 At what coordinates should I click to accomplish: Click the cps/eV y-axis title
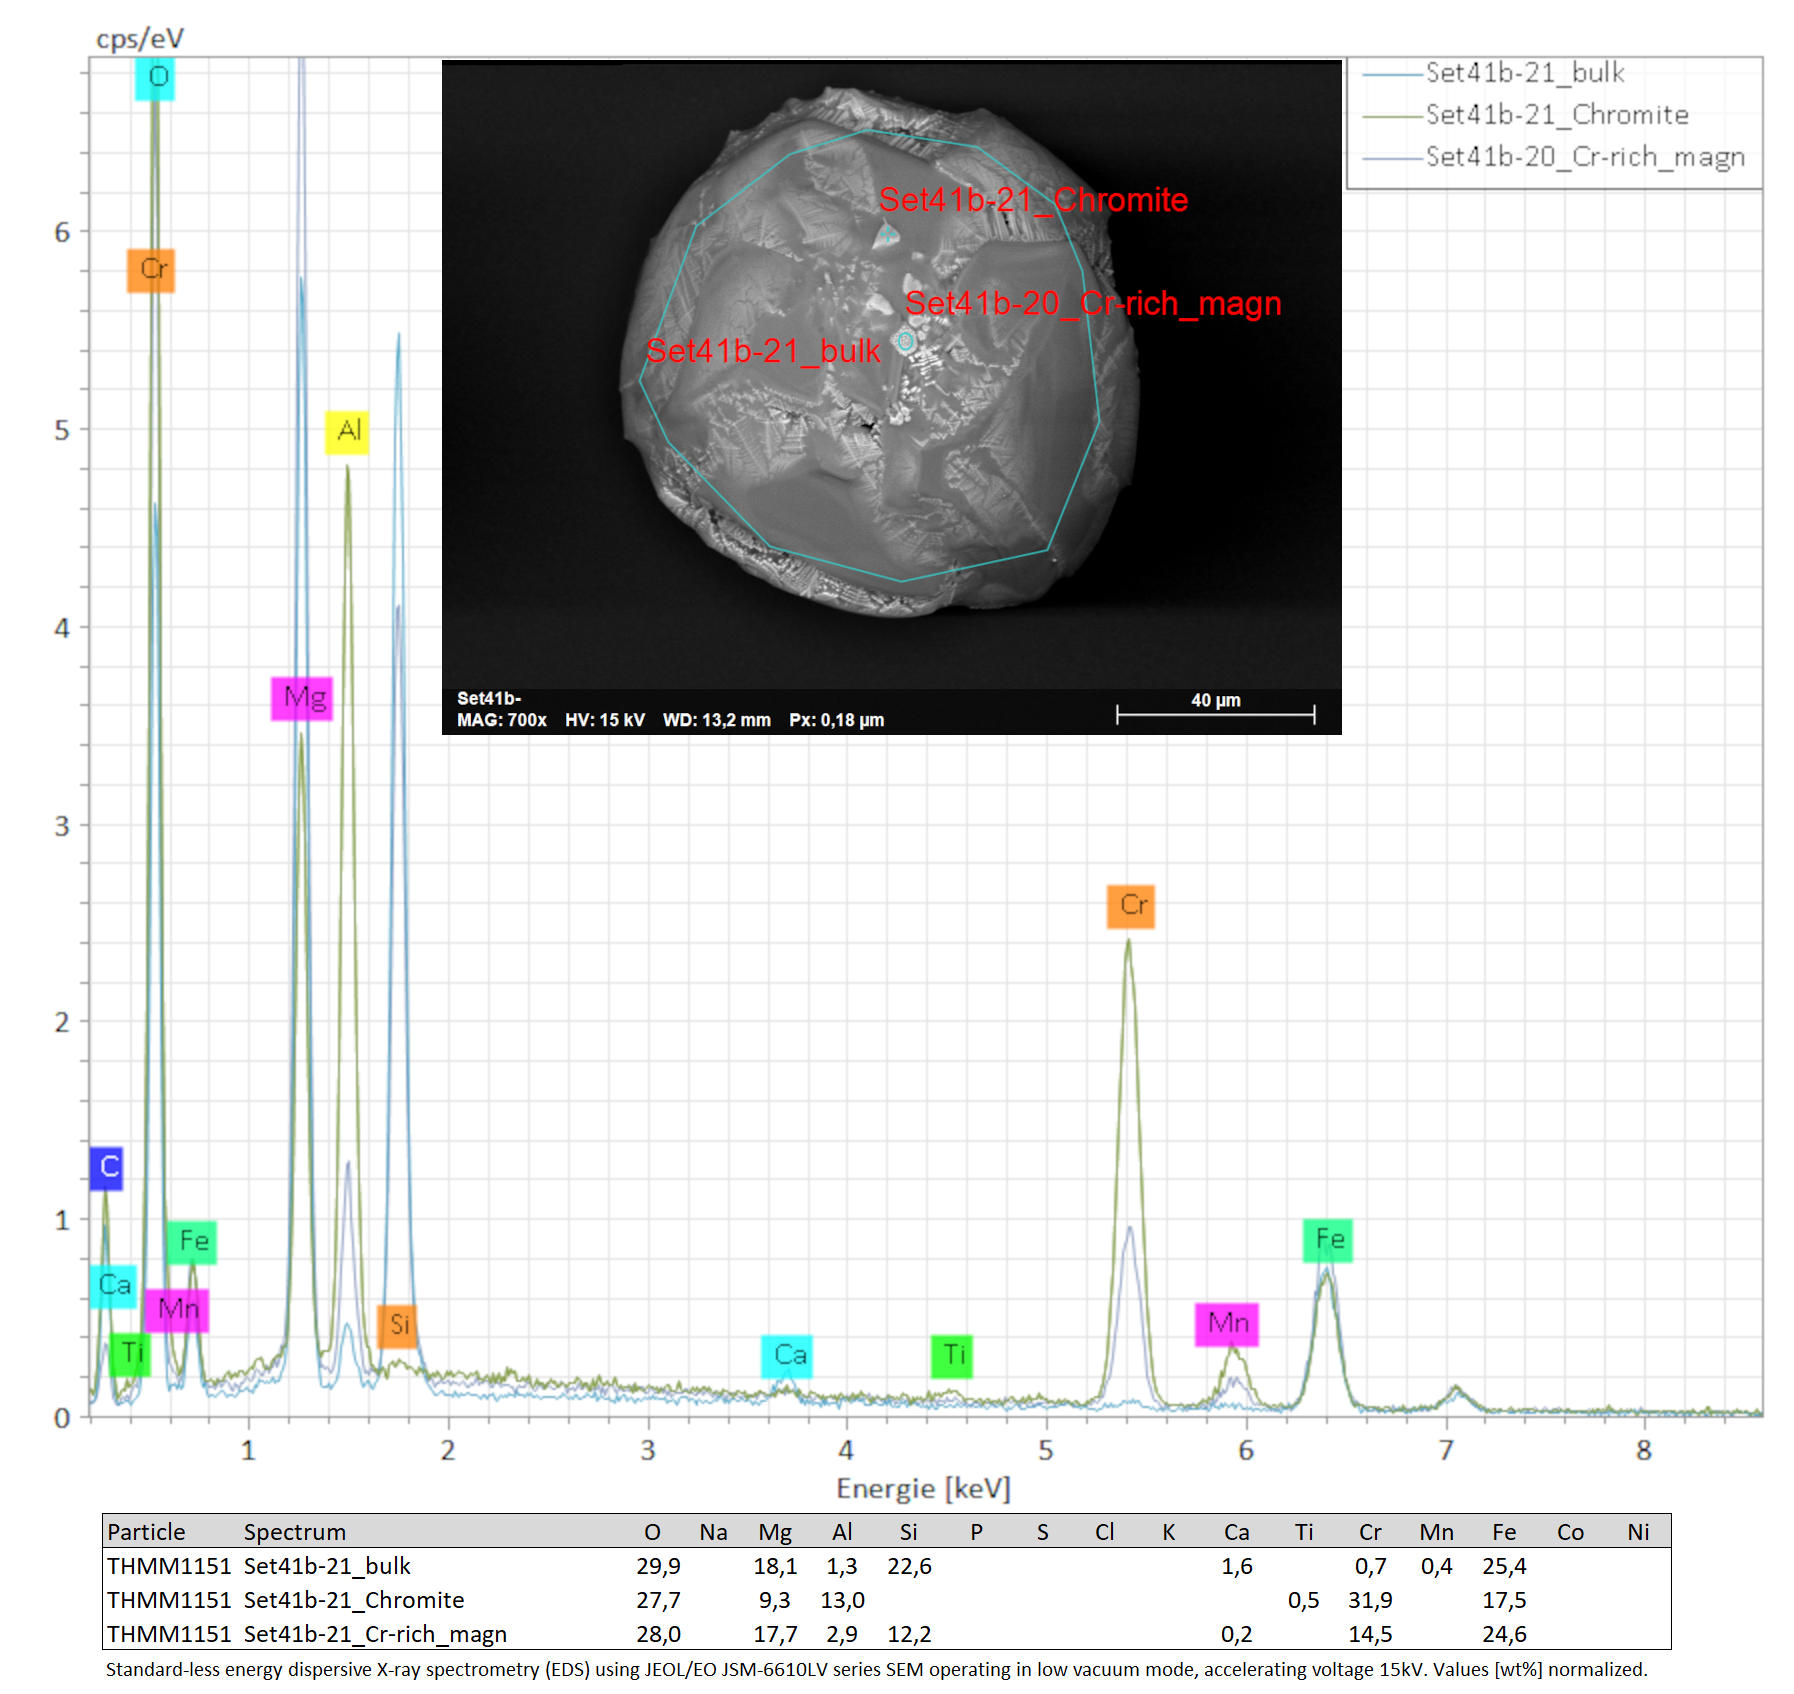pos(140,40)
